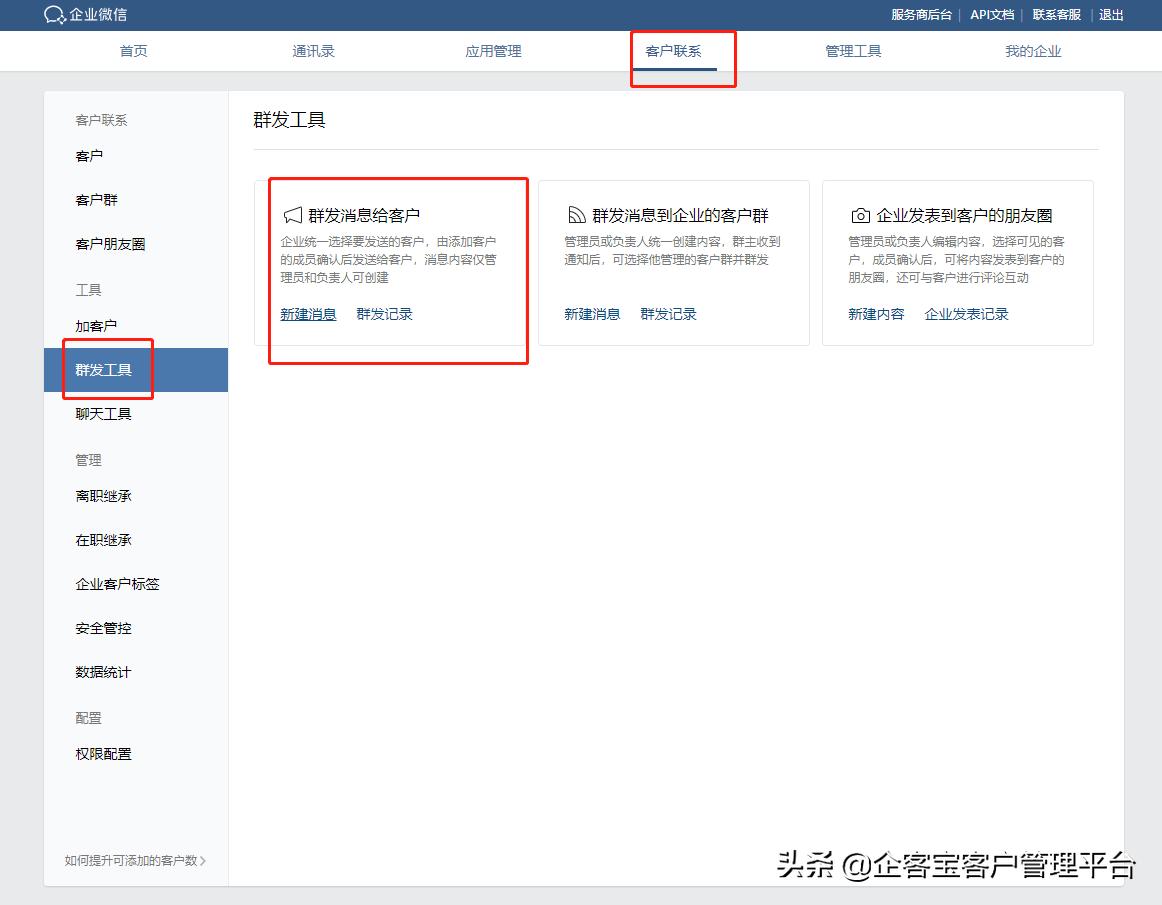Viewport: 1162px width, 905px height.
Task: Open the API文档 page
Action: [991, 15]
